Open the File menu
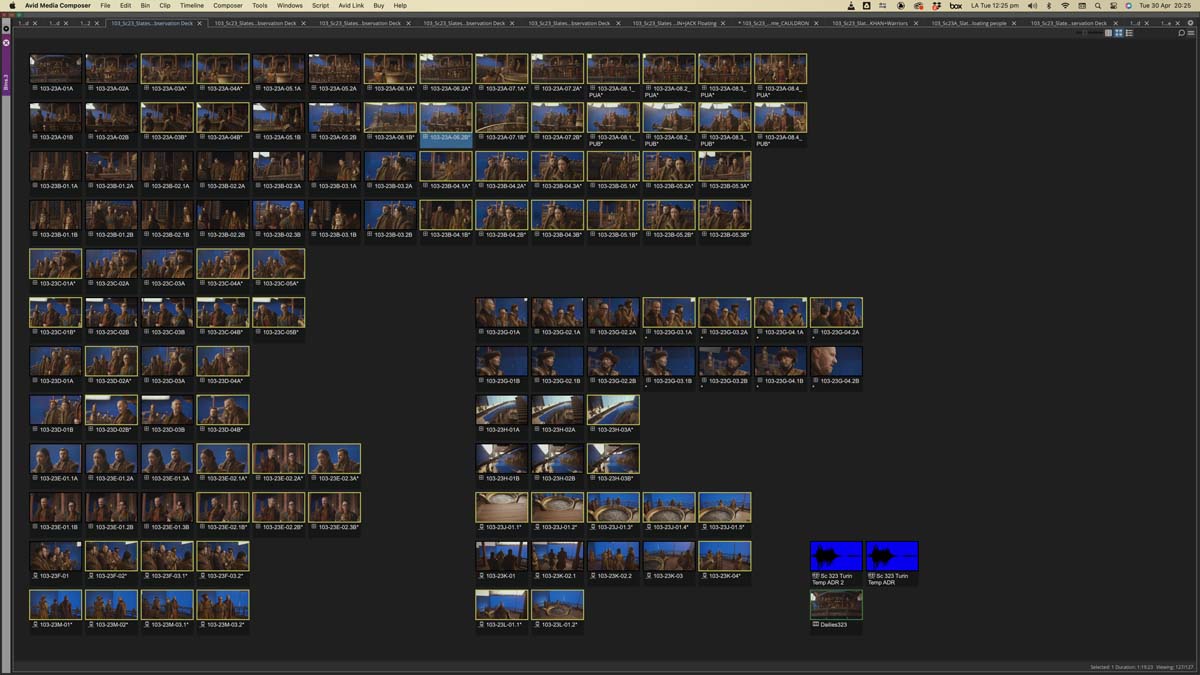This screenshot has height=675, width=1200. click(105, 6)
